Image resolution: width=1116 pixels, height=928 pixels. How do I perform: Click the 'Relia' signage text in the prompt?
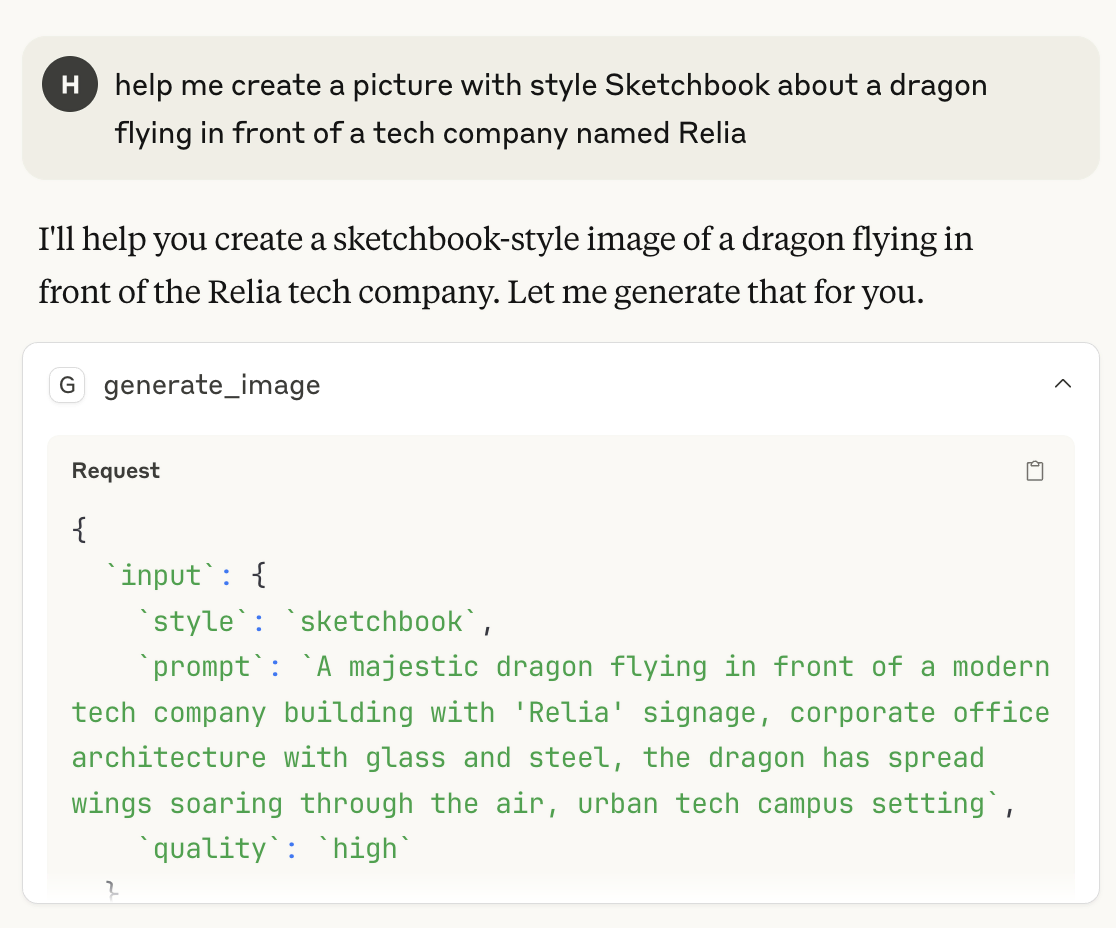click(569, 712)
